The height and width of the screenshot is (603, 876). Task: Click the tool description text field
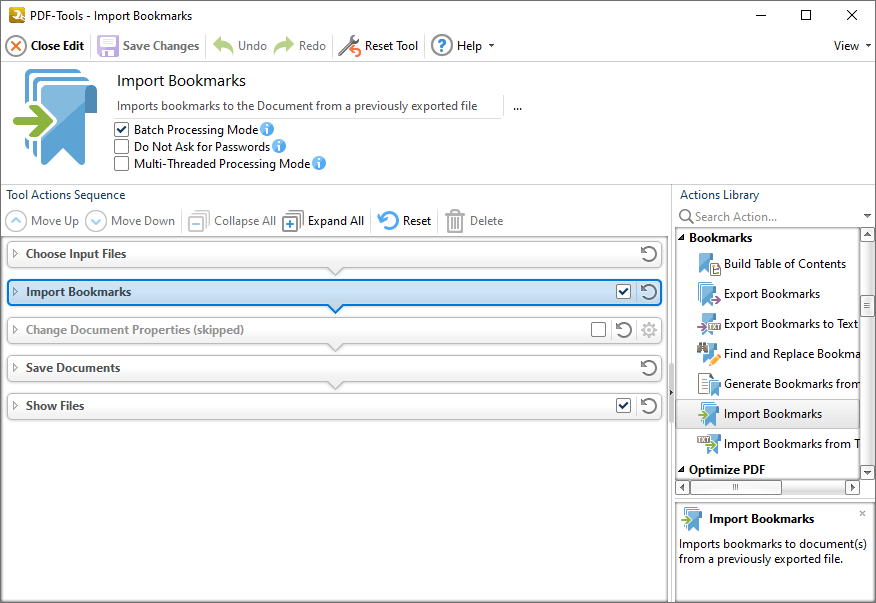[x=308, y=106]
